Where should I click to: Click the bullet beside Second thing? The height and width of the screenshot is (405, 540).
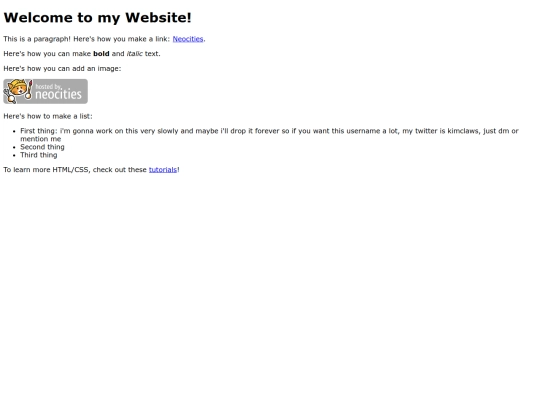pyautogui.click(x=14, y=147)
